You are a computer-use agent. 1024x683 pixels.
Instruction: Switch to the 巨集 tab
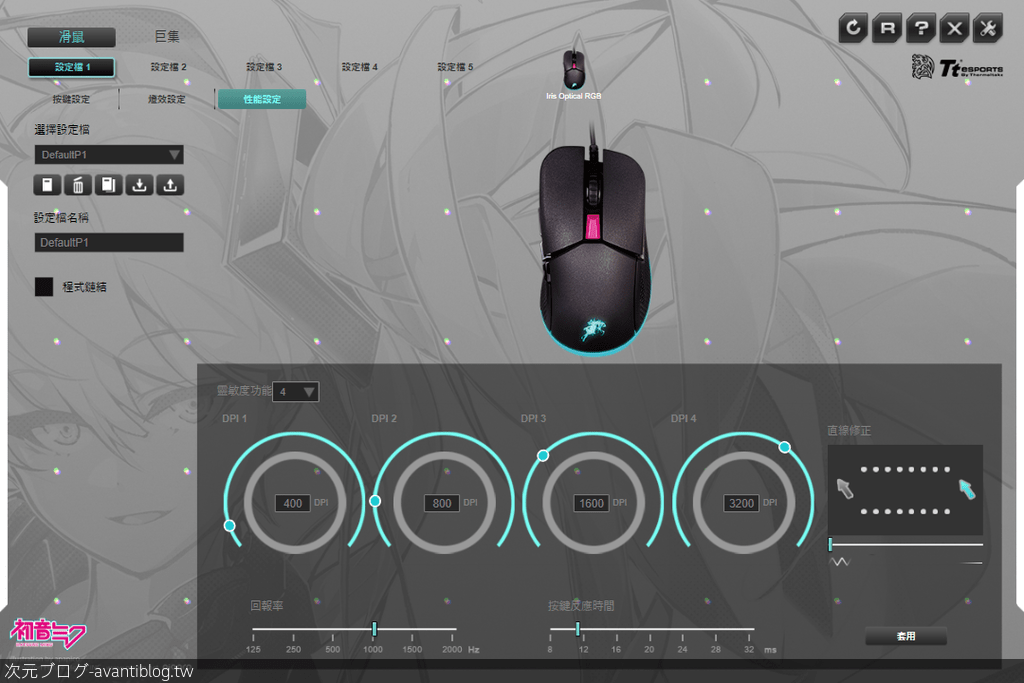pyautogui.click(x=167, y=37)
